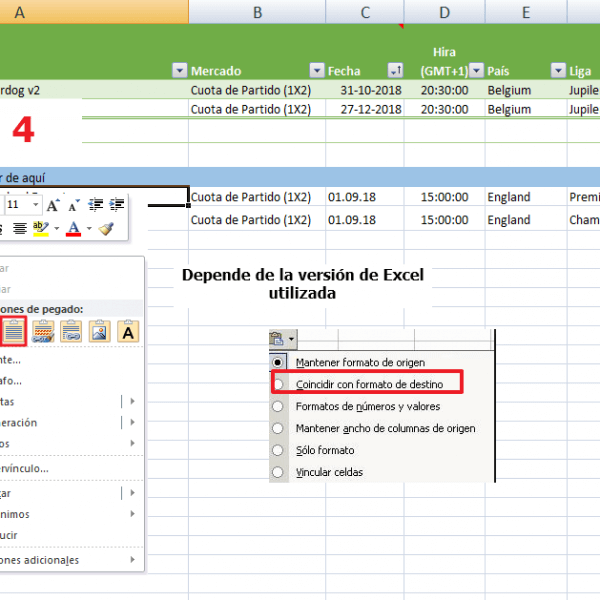Click the 'rdog v2' cell in column A

(x=94, y=90)
